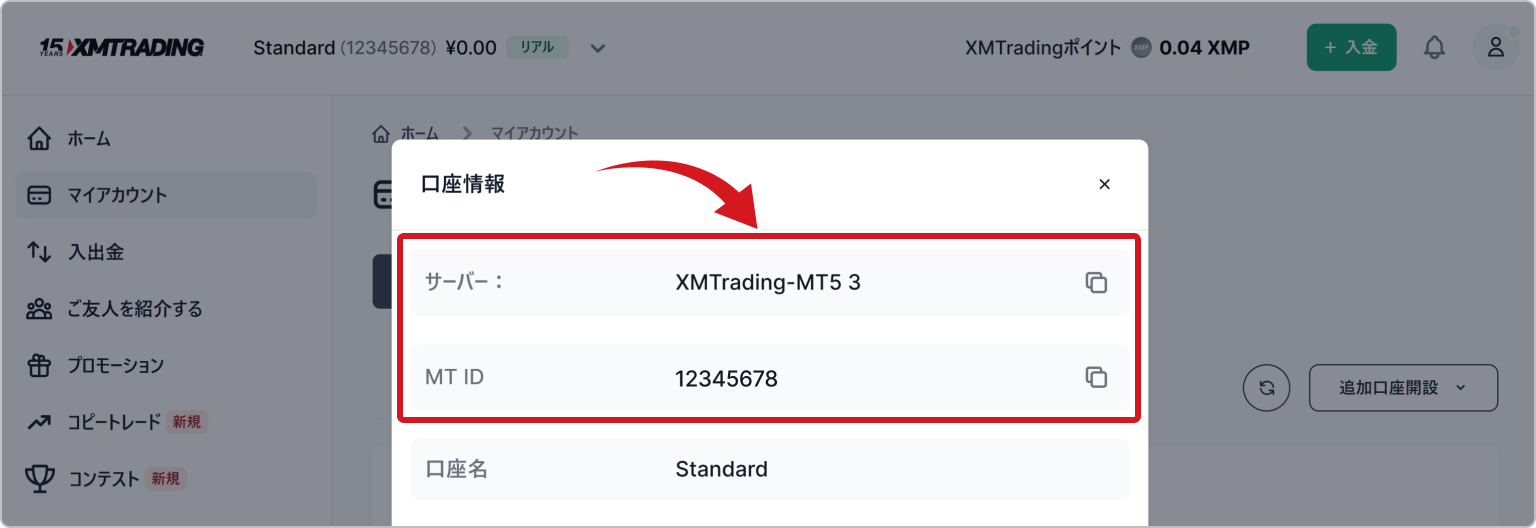Close the 口座情報 dialog

[x=1104, y=184]
